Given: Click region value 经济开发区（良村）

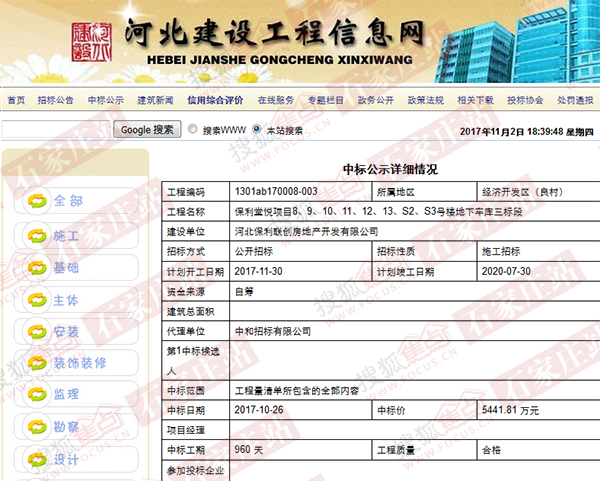Looking at the screenshot, I should coord(523,192).
